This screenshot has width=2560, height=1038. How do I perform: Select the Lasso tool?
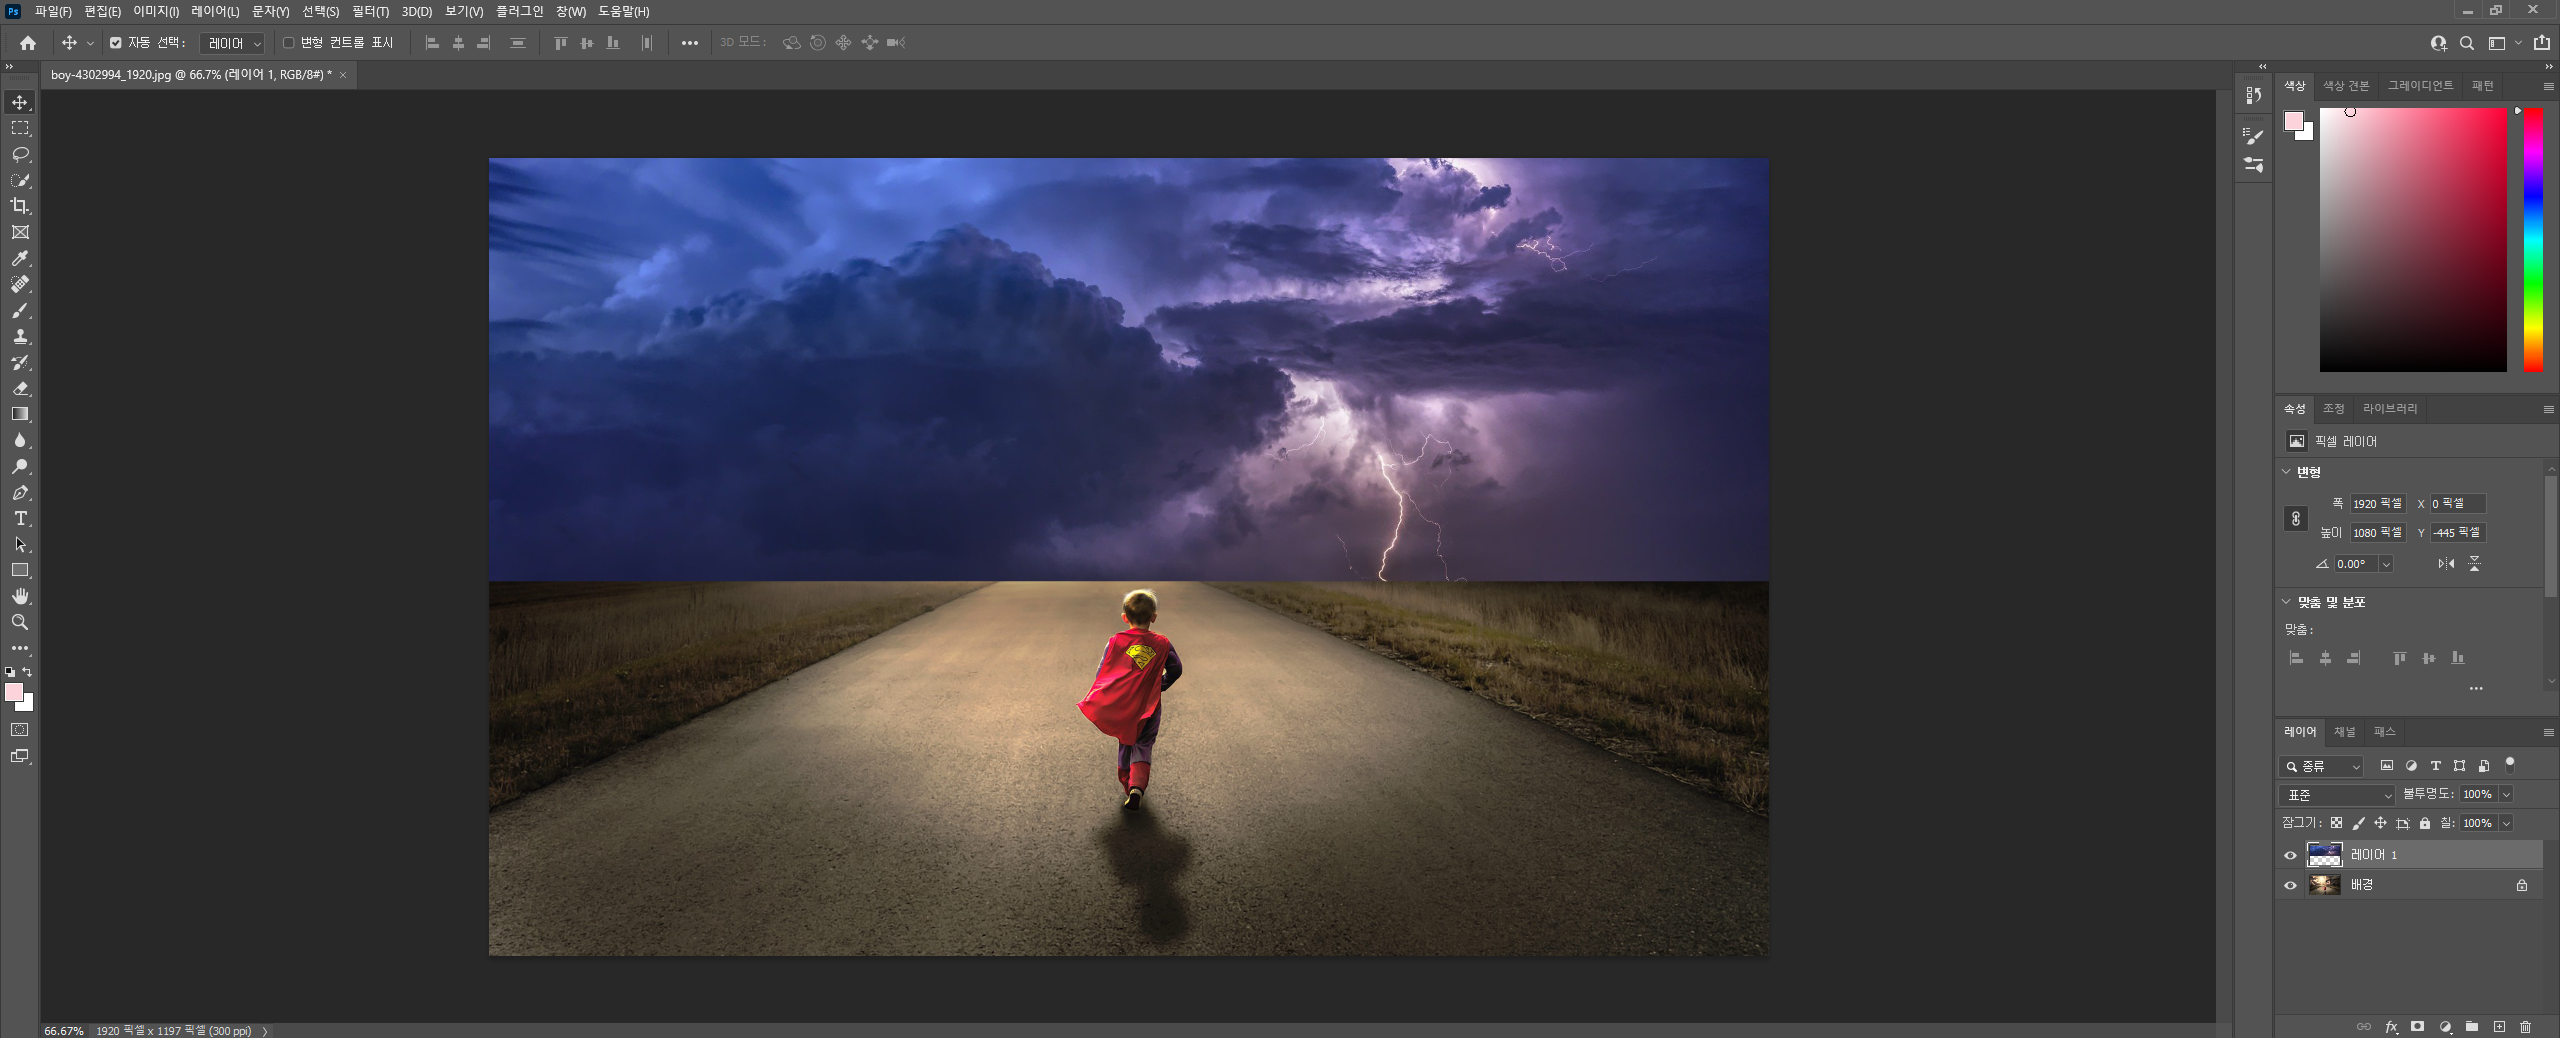click(x=20, y=154)
